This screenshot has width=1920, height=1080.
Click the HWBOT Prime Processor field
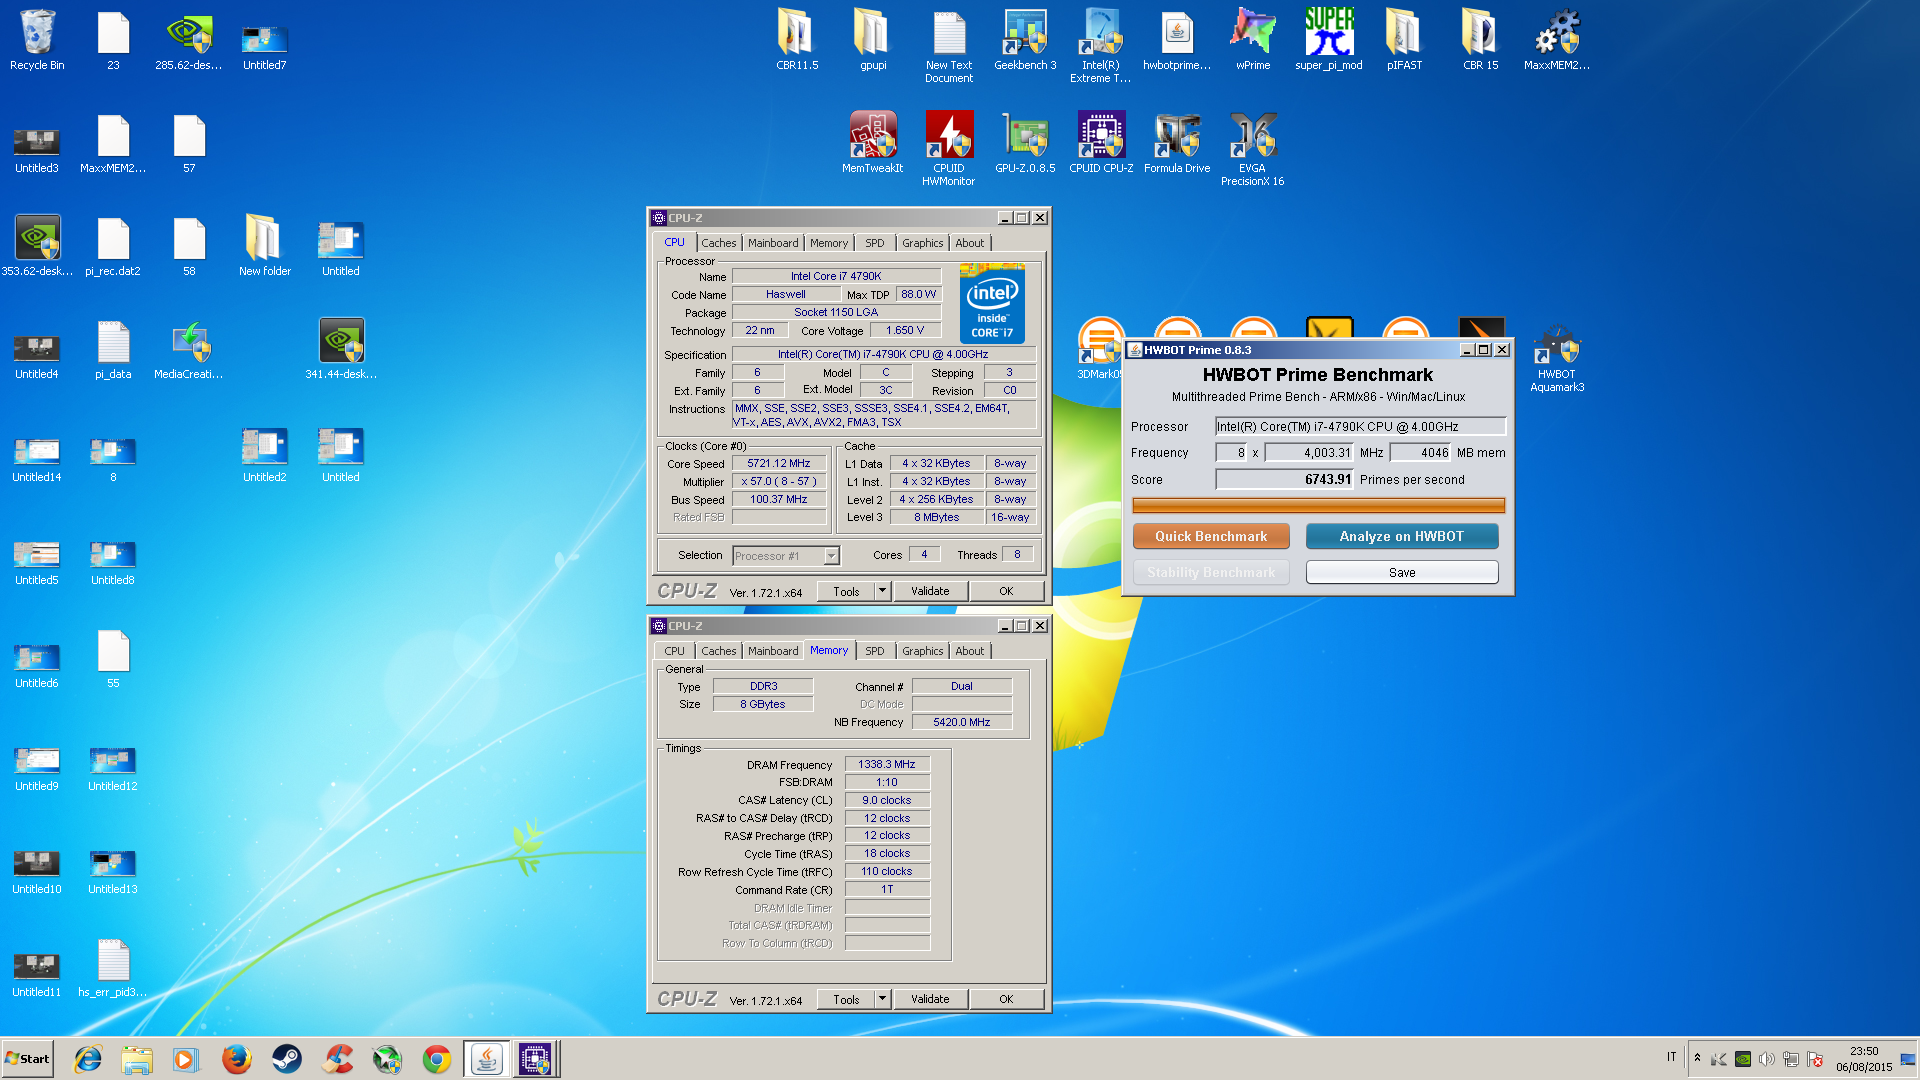click(1360, 427)
